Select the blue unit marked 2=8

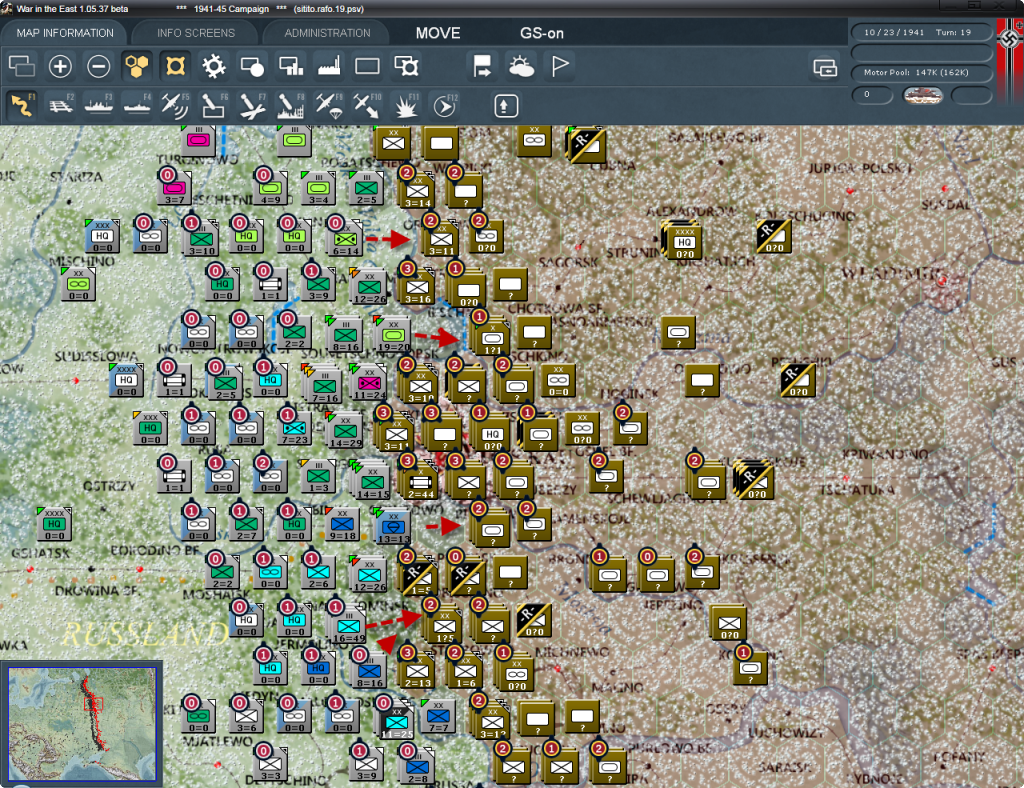tap(417, 766)
